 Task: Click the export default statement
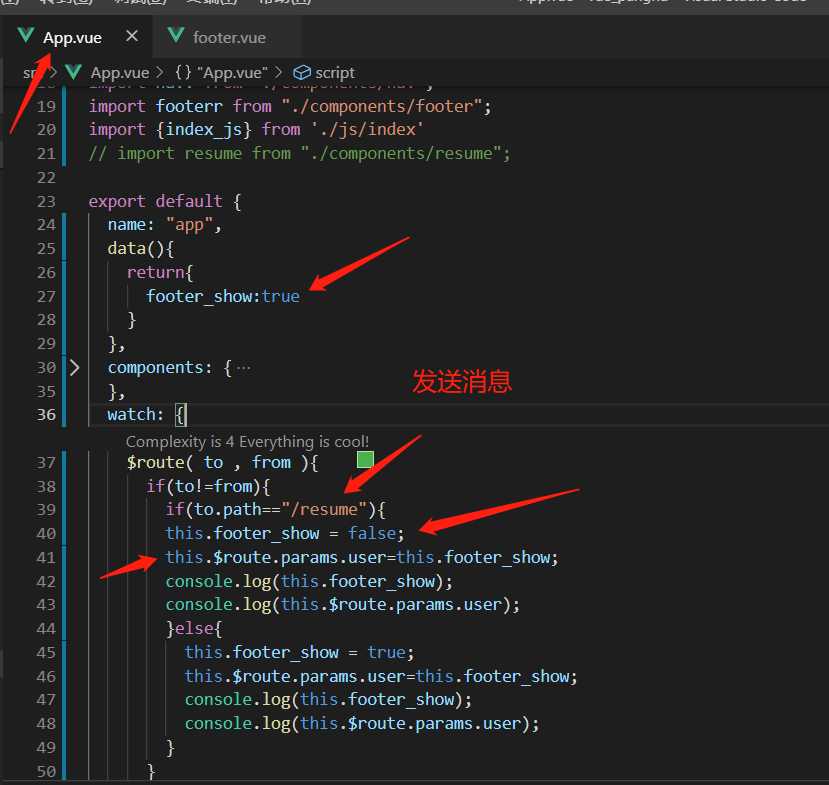155,201
